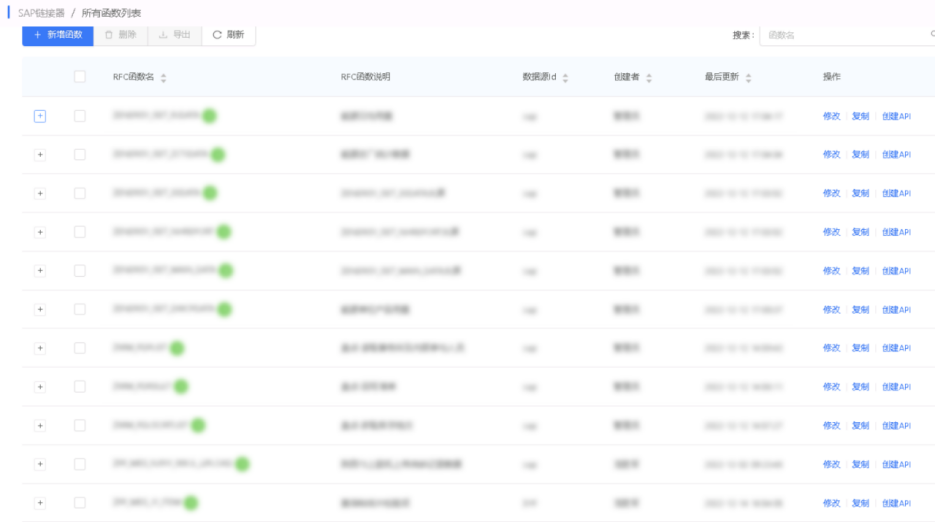935x523 pixels.
Task: Expand the ninth table row
Action: (x=40, y=425)
